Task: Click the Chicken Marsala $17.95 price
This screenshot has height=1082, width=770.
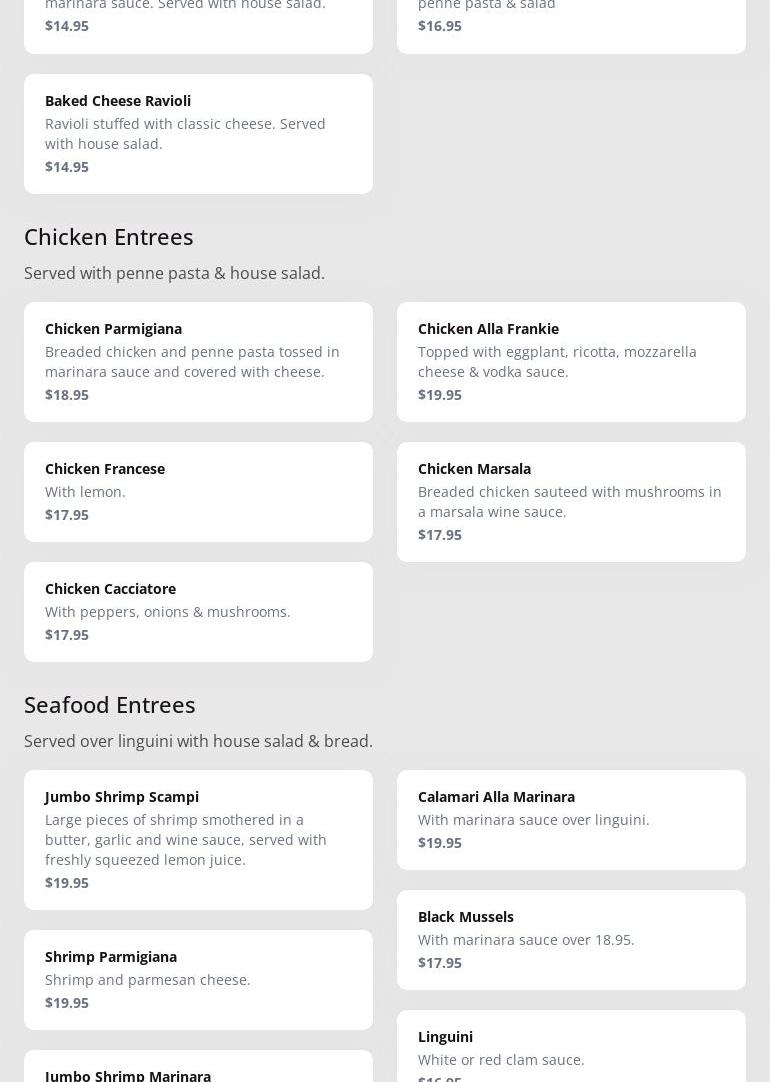Action: click(x=440, y=534)
